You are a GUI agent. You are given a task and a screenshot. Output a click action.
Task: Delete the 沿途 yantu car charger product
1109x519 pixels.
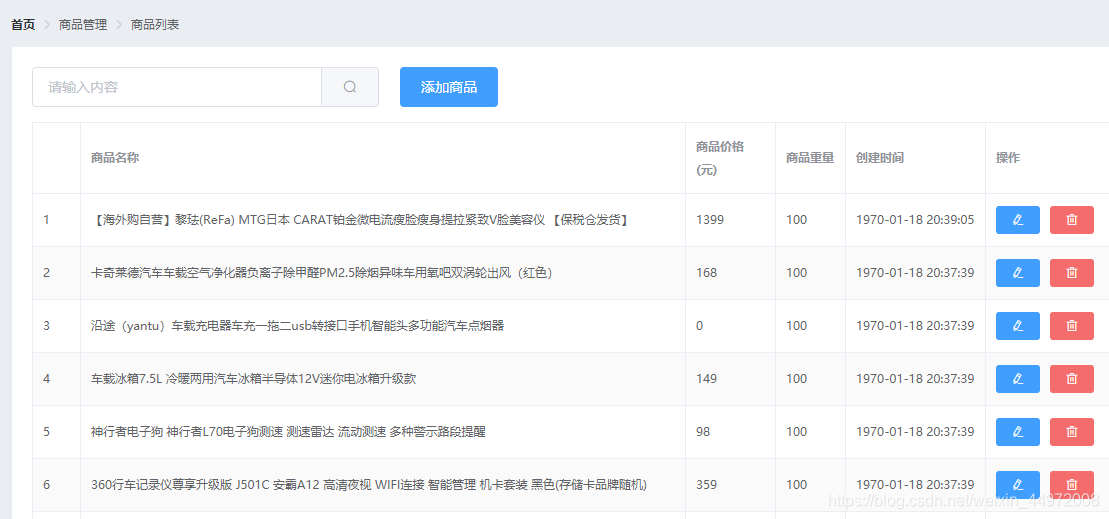(1072, 326)
